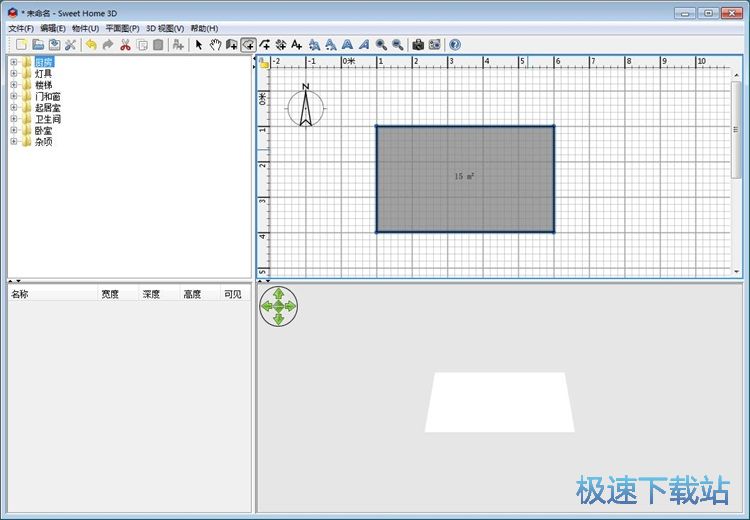Toggle bold text style button
Viewport: 750px width, 520px height.
pyautogui.click(x=347, y=45)
